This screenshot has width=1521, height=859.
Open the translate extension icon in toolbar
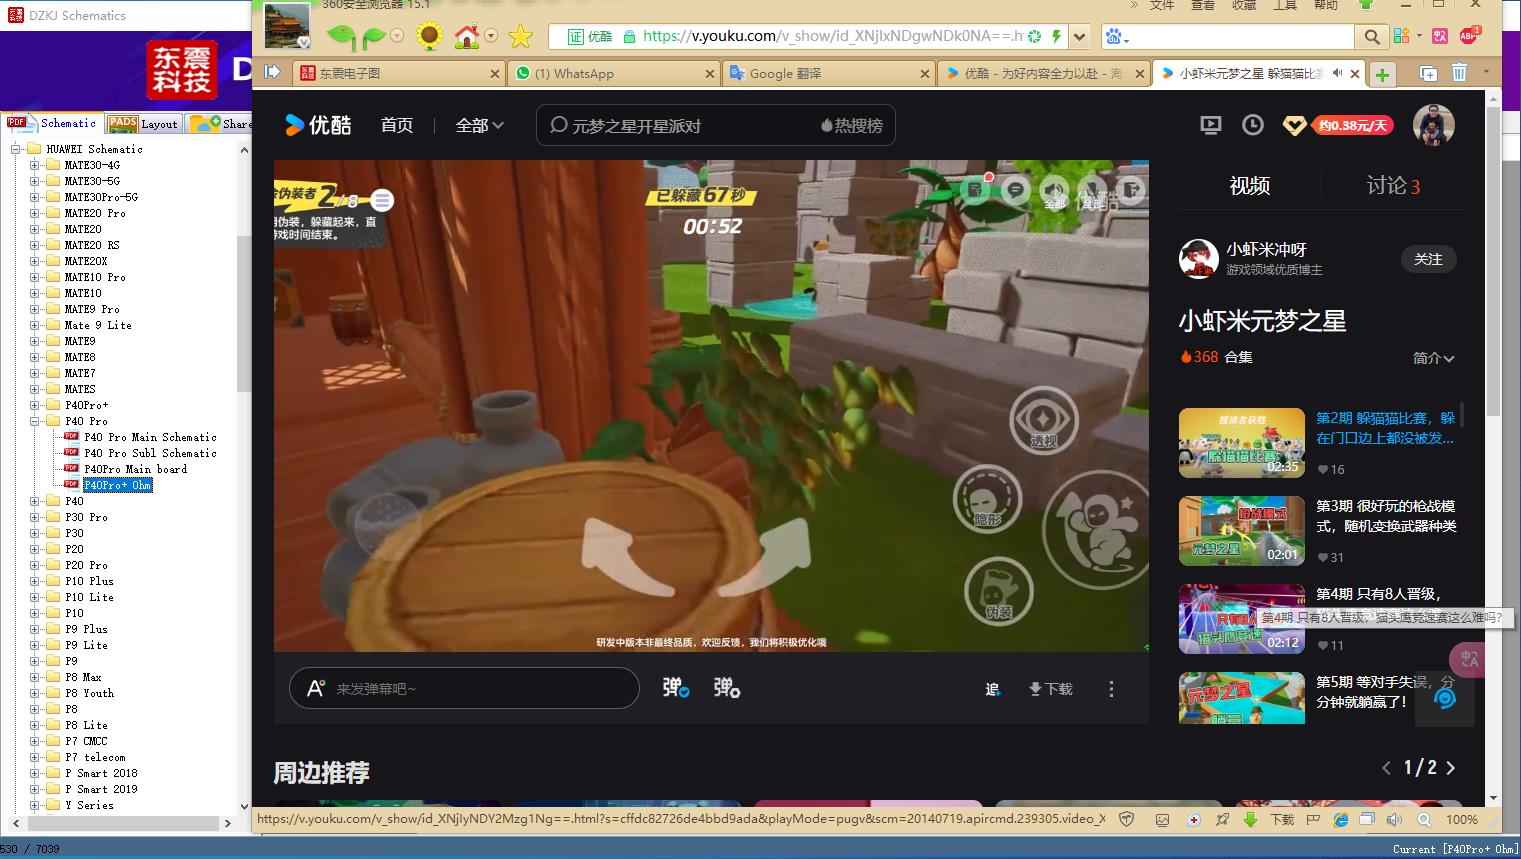(1439, 36)
